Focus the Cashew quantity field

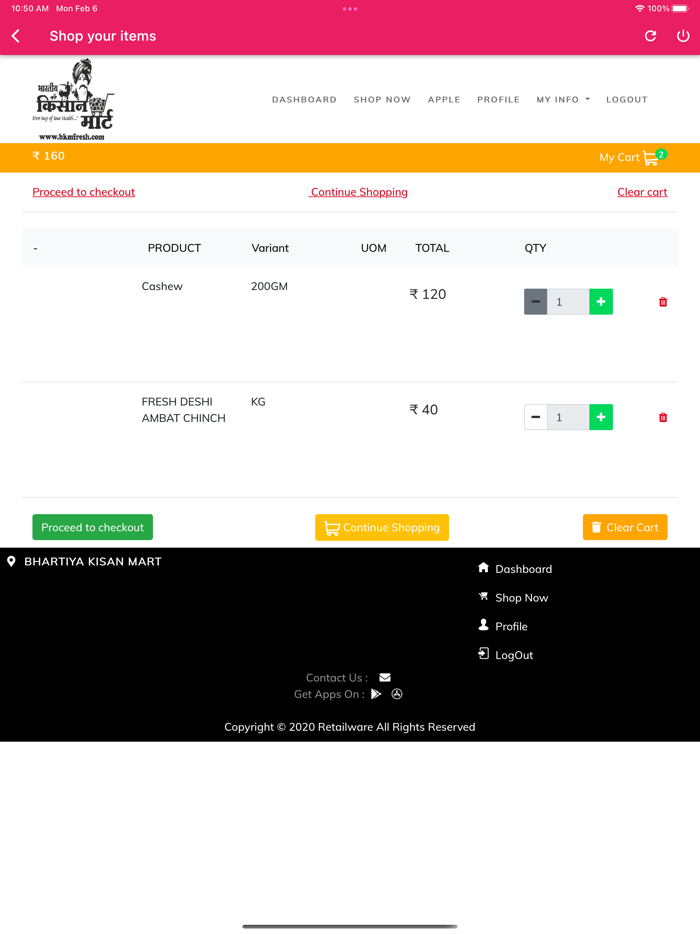click(568, 301)
